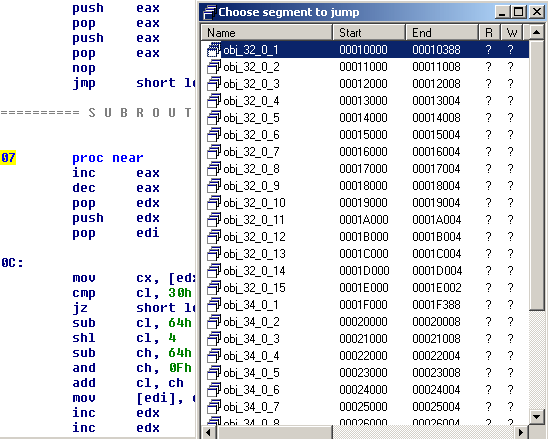The height and width of the screenshot is (439, 548).
Task: Choose the obj_32_0_10 segment icon
Action: (x=214, y=203)
